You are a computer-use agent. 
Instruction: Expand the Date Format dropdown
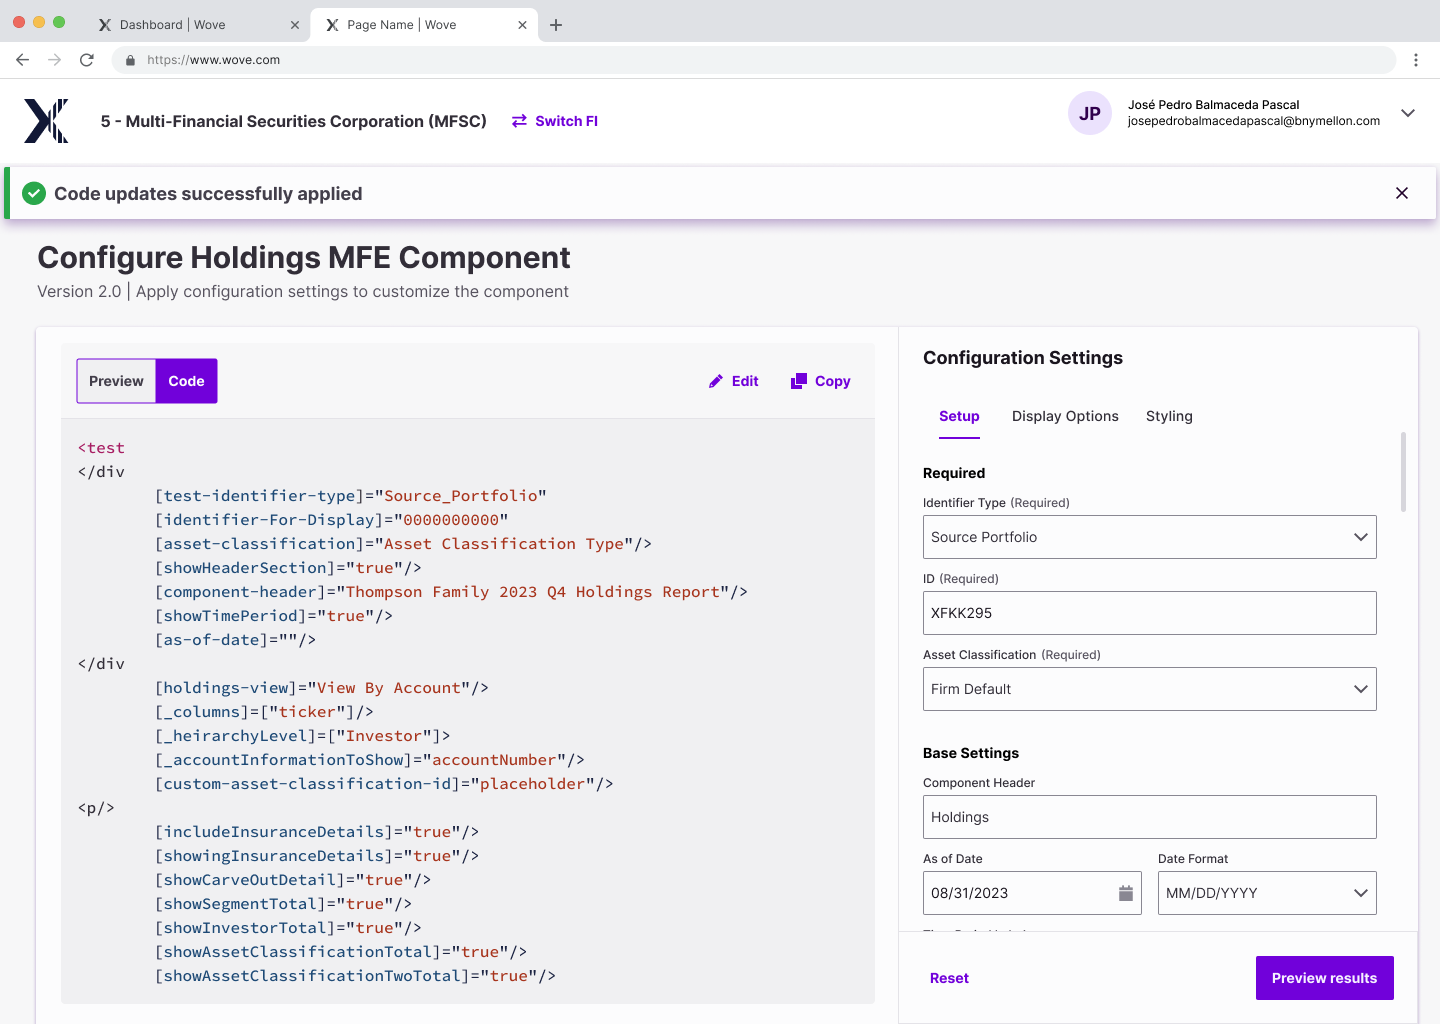point(1267,893)
